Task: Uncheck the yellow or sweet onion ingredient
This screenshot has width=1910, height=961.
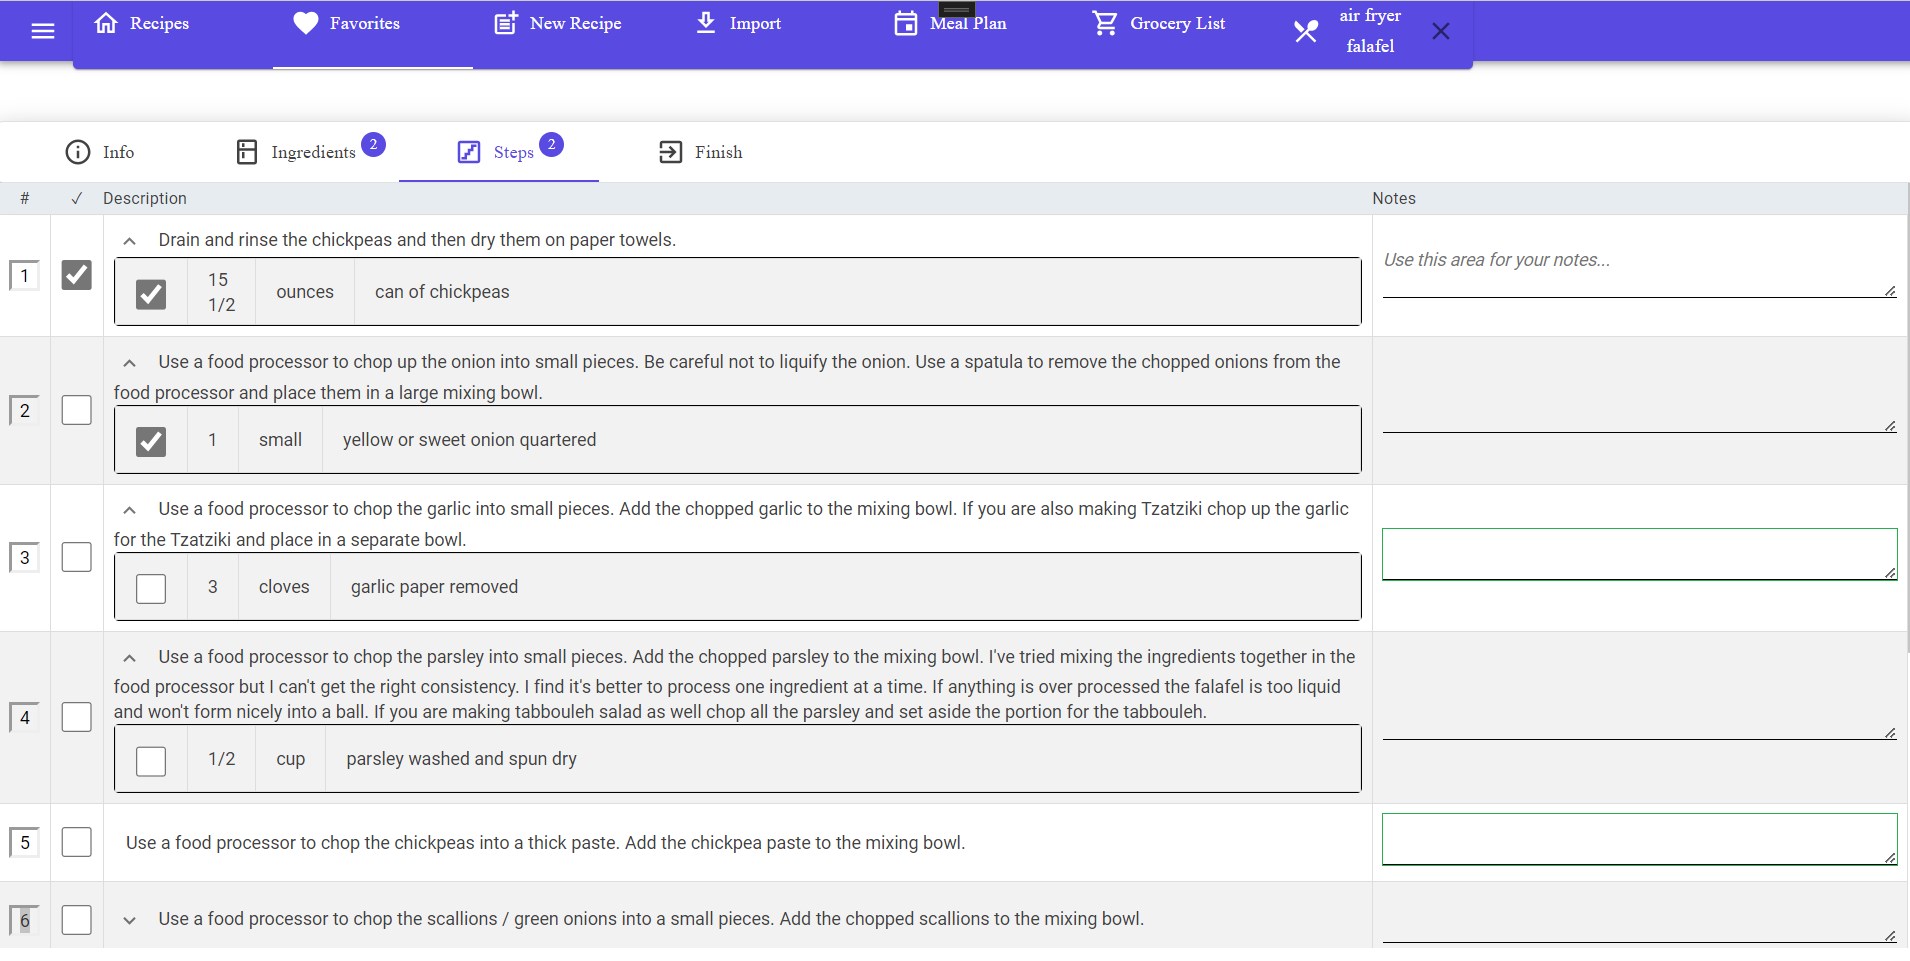Action: [x=151, y=441]
